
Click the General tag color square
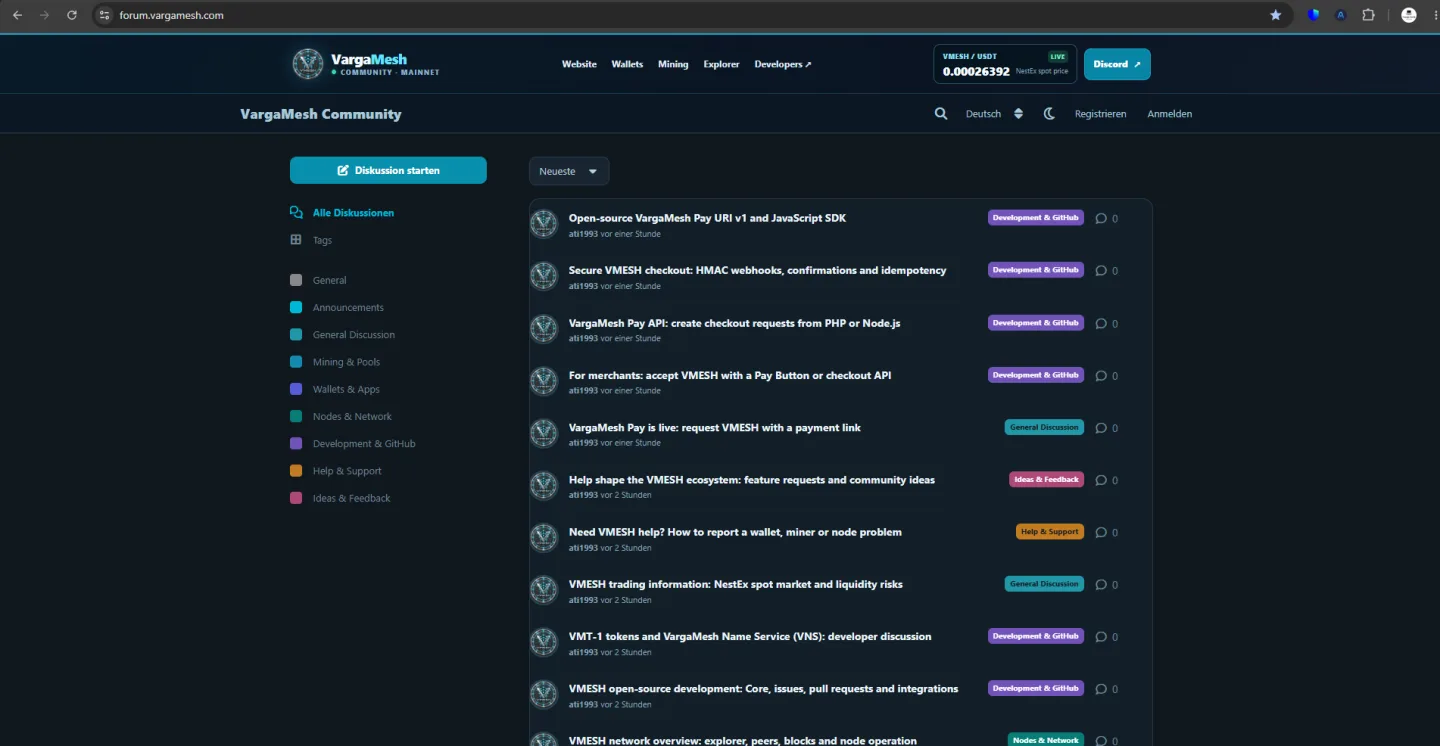click(x=296, y=280)
